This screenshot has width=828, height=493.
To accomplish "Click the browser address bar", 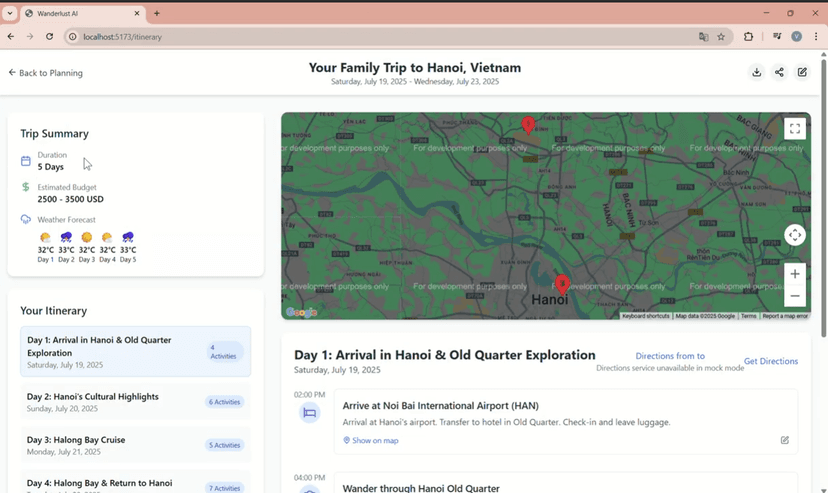I will [380, 37].
